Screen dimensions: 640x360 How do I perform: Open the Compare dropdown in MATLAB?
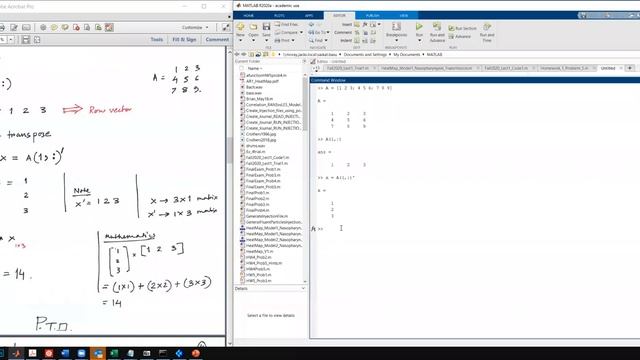[x=289, y=32]
